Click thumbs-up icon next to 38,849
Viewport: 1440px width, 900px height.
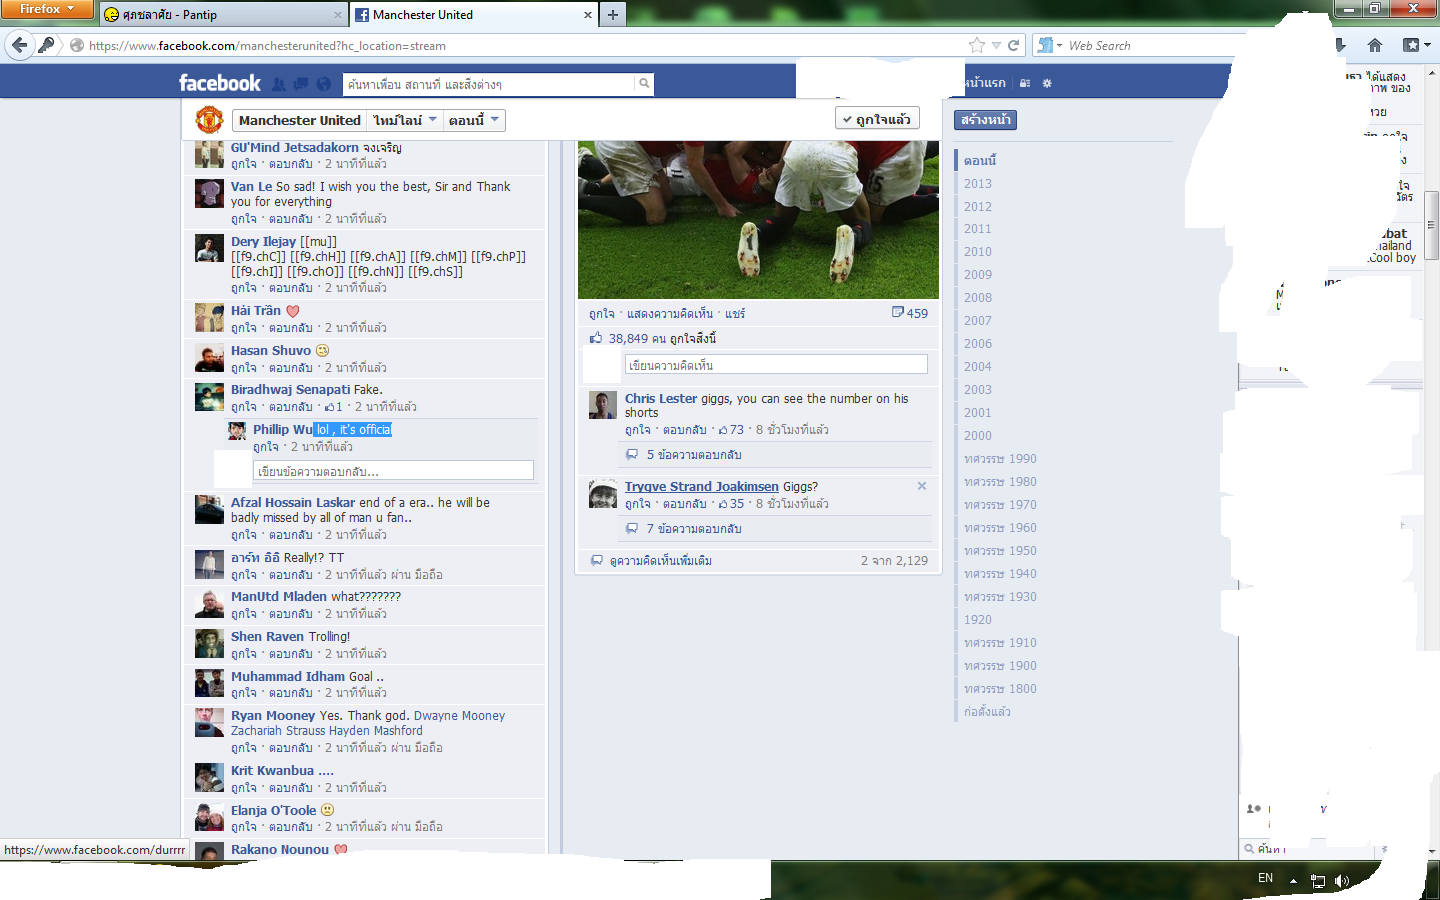tap(596, 338)
